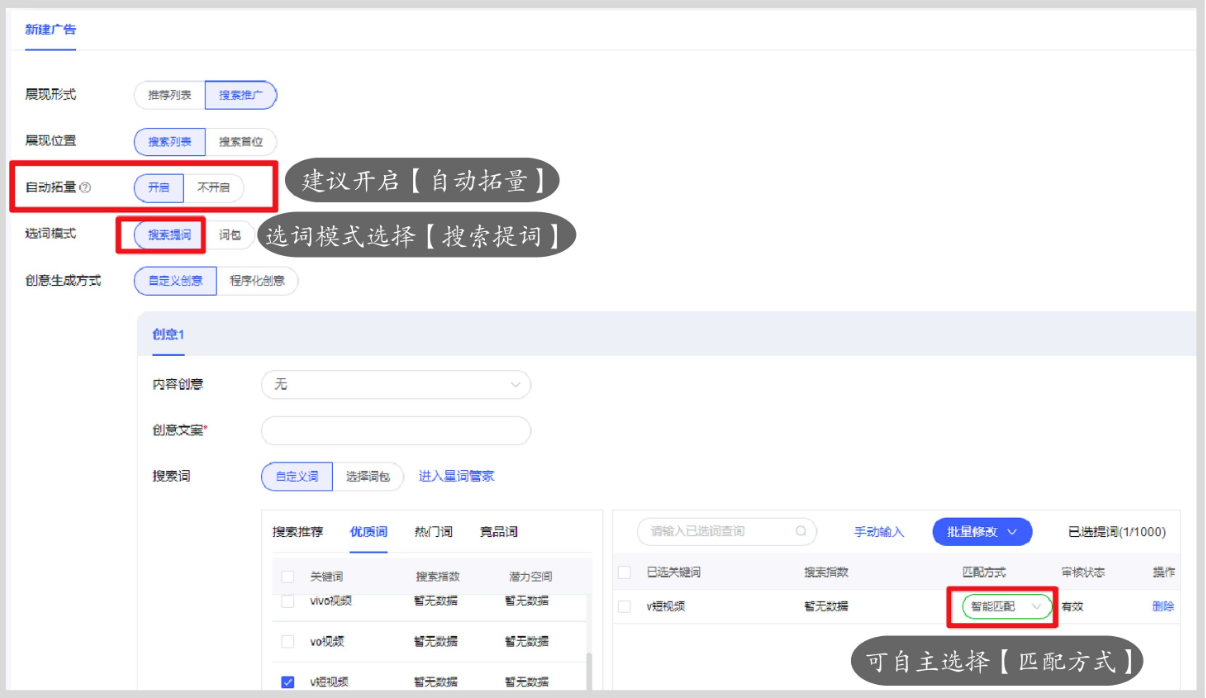
Task: Select the 创意1 tab
Action: pos(167,334)
